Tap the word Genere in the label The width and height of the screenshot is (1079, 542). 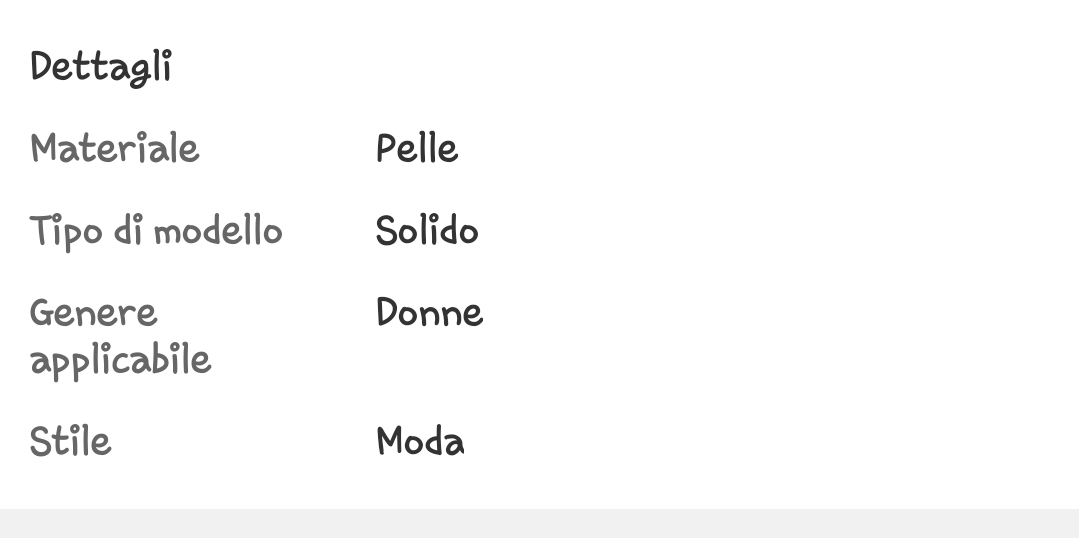pos(93,313)
